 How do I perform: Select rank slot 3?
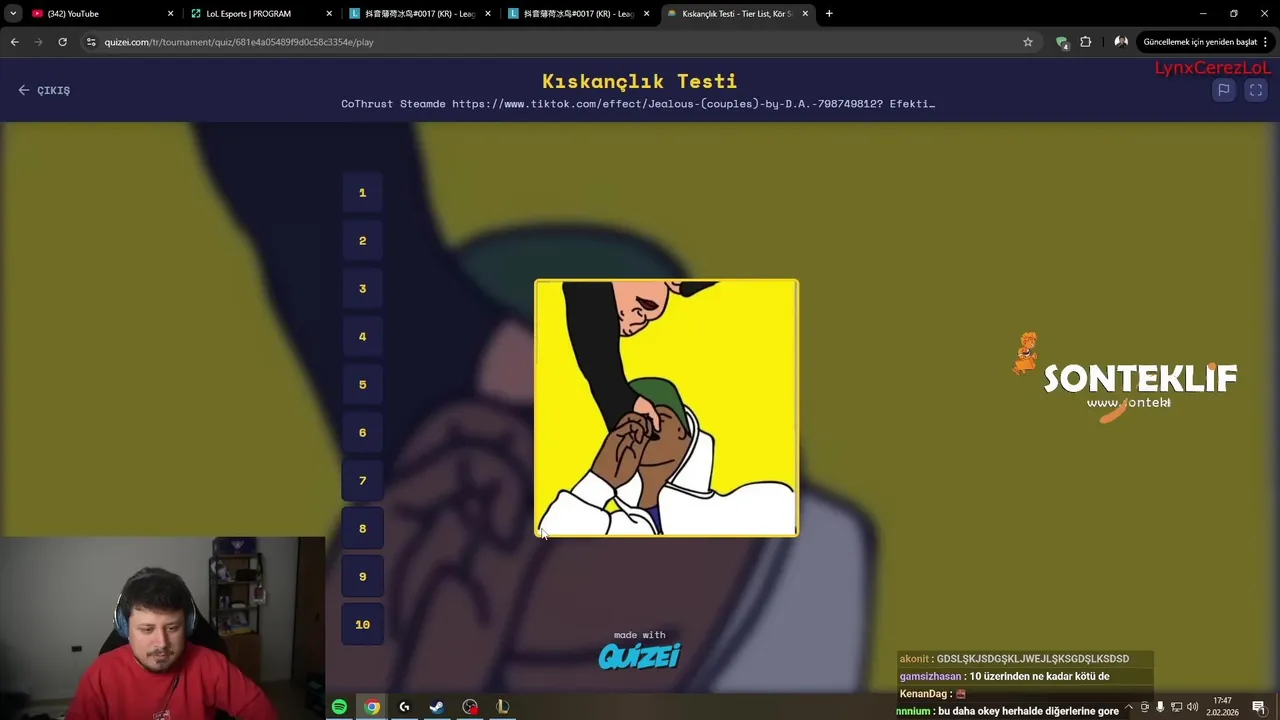click(x=362, y=289)
